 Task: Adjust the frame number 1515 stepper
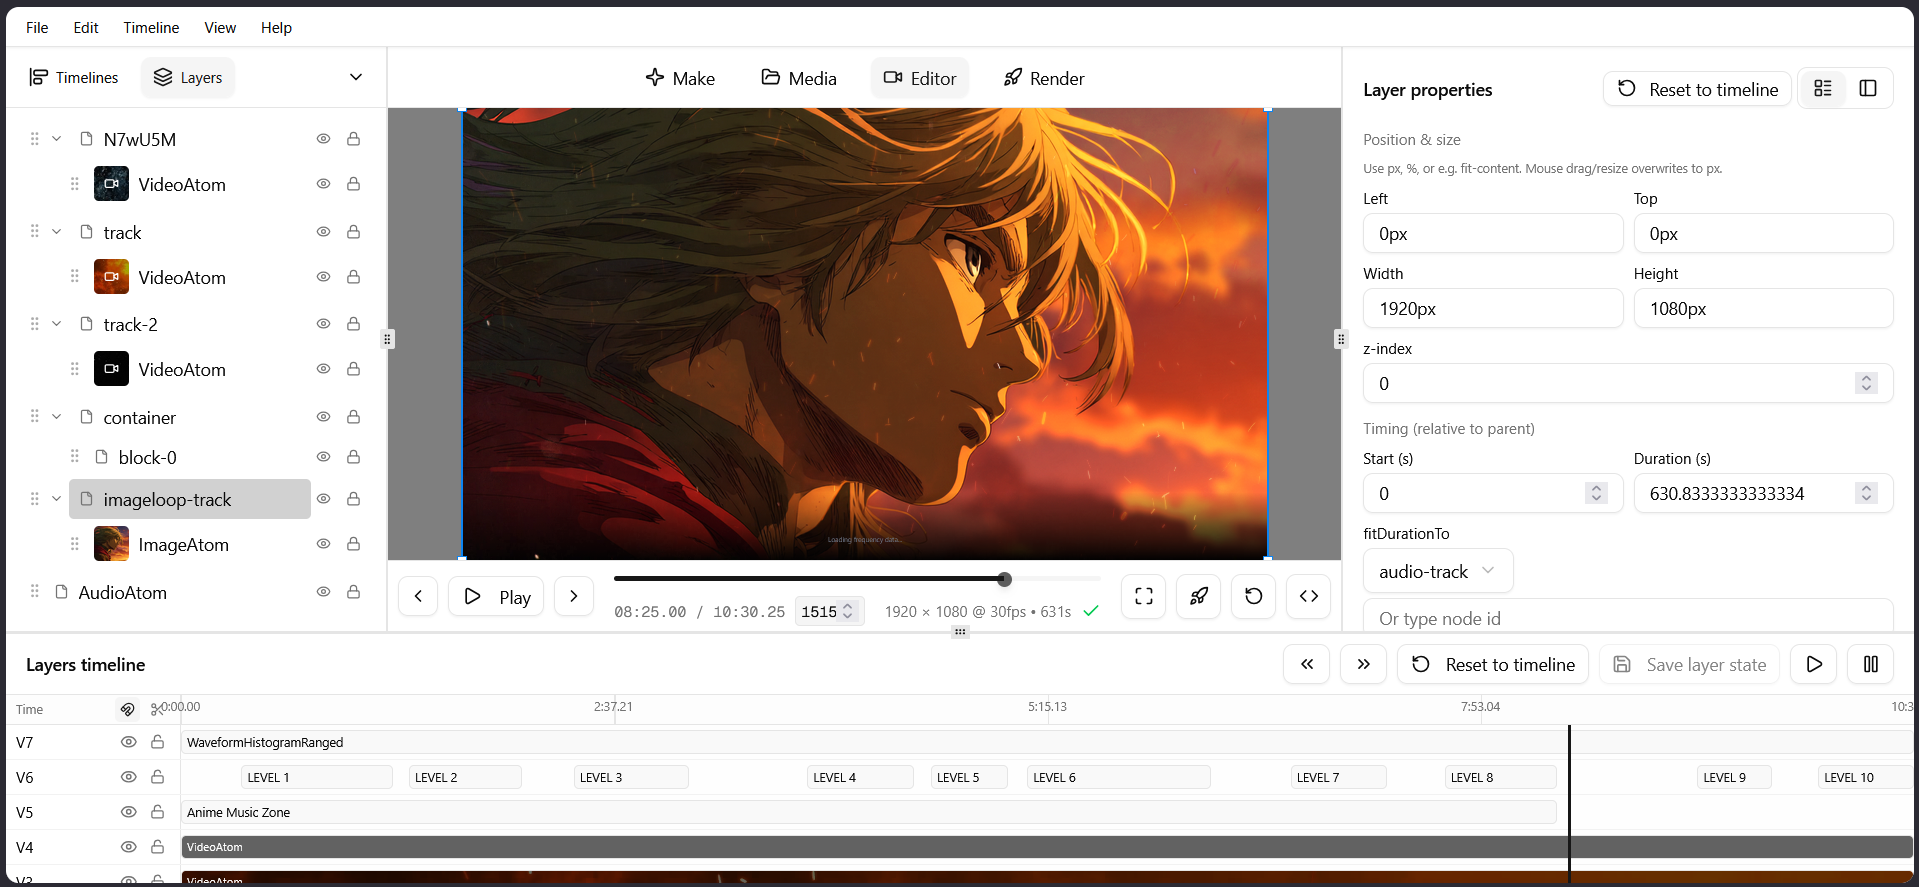(x=848, y=611)
